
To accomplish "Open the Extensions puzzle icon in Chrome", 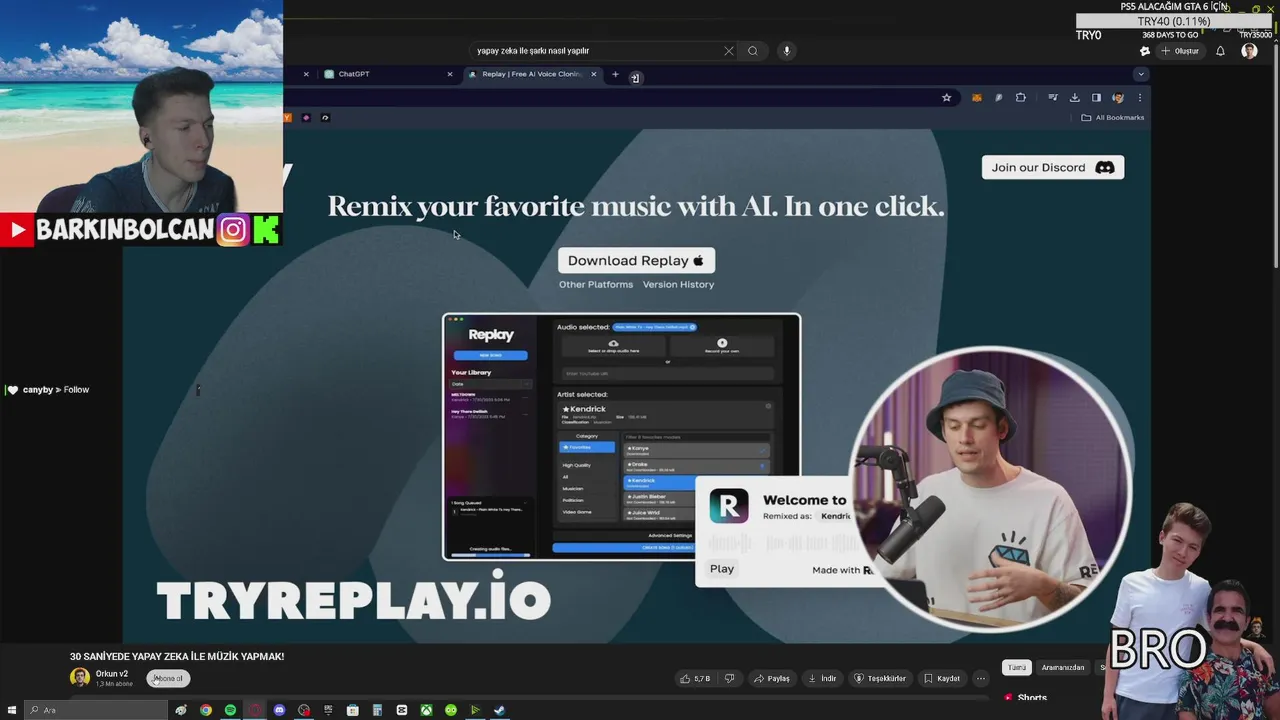I will [1021, 97].
